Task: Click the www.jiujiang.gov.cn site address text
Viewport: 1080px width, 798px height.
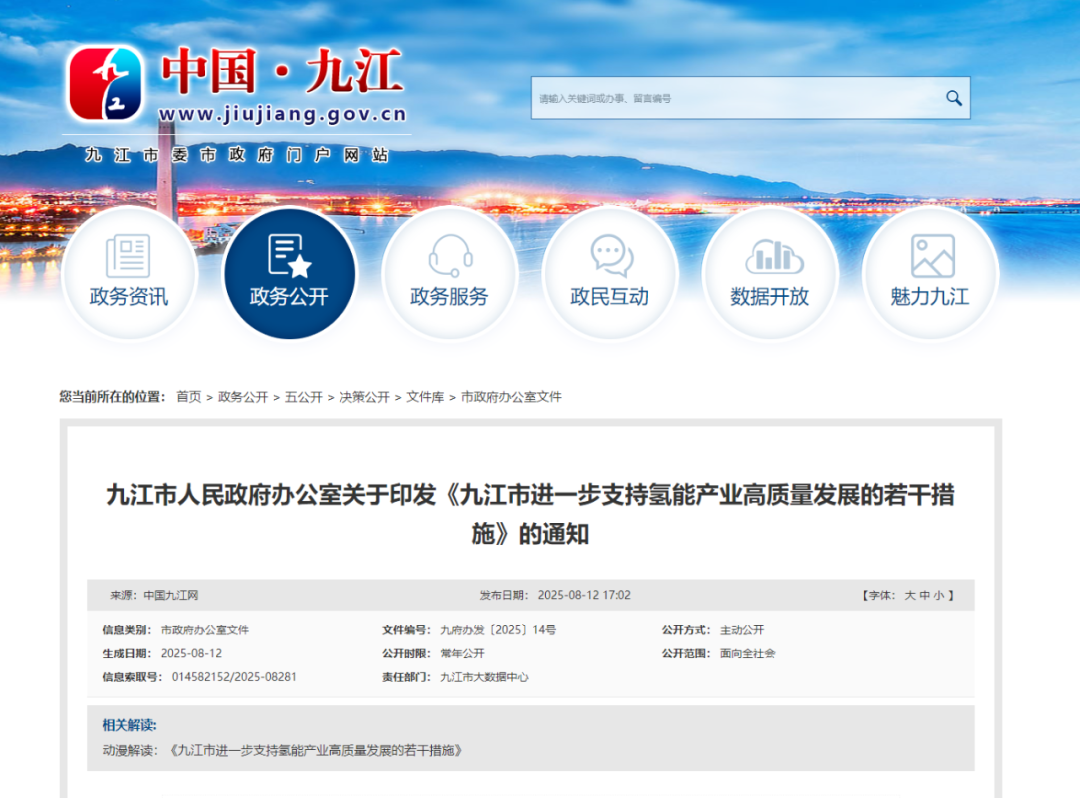Action: (x=282, y=114)
